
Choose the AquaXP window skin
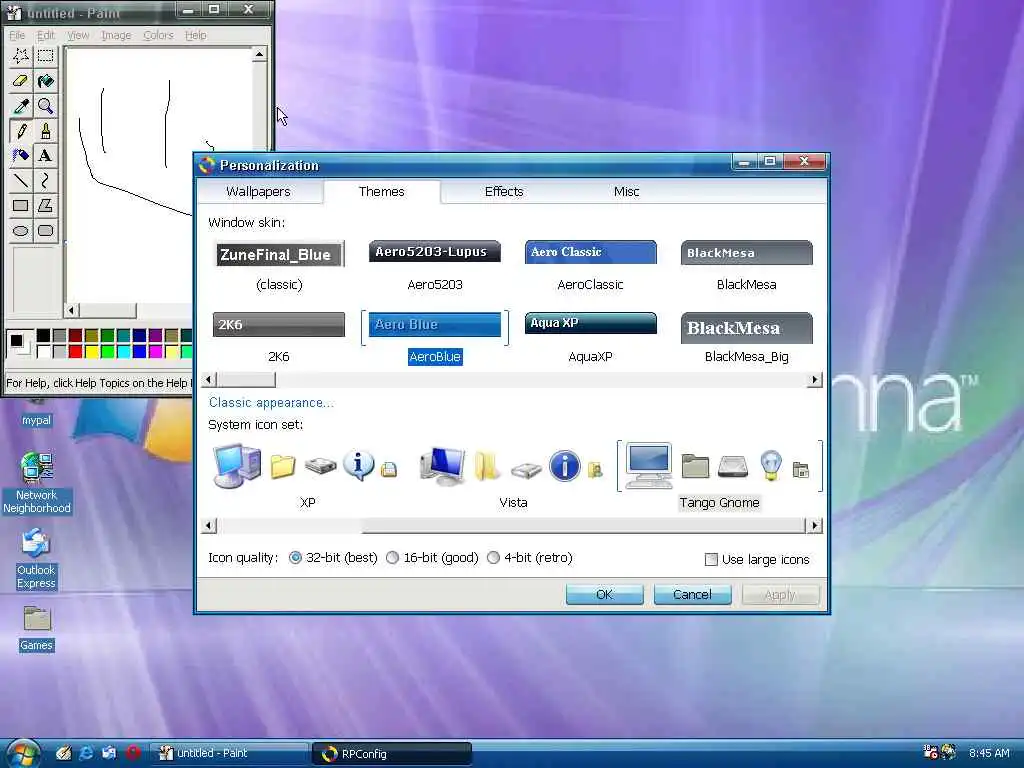[x=590, y=338]
